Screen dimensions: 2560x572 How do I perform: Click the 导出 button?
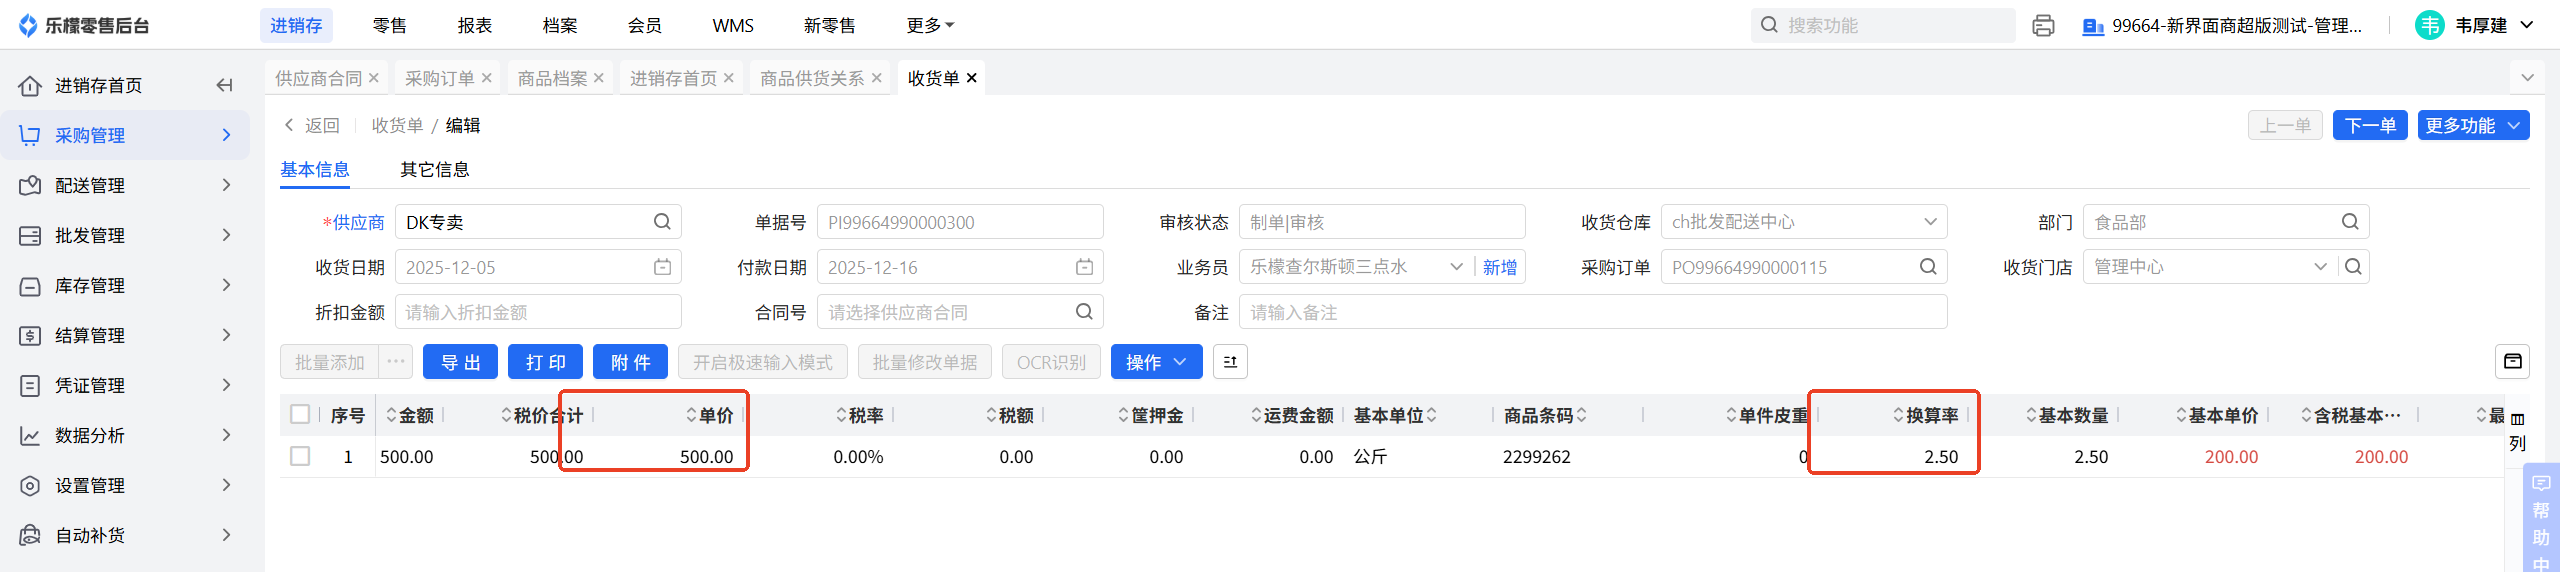point(460,362)
